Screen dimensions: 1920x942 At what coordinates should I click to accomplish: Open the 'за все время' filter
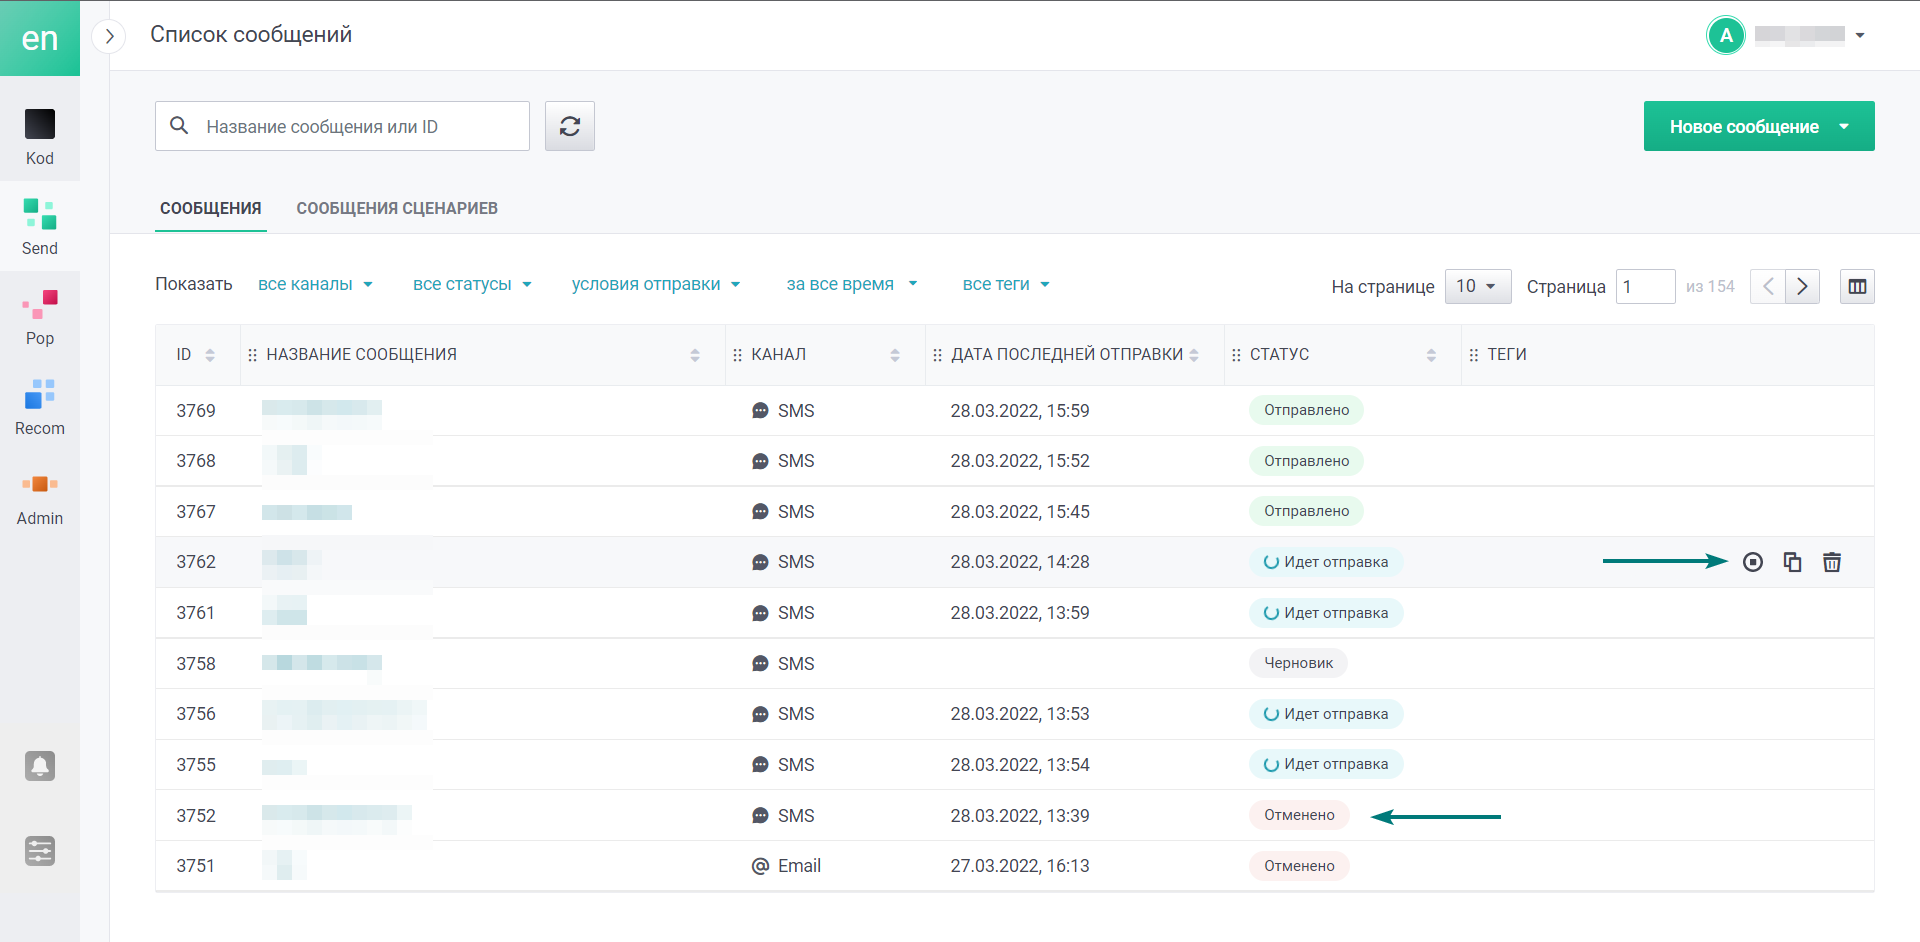pos(852,284)
